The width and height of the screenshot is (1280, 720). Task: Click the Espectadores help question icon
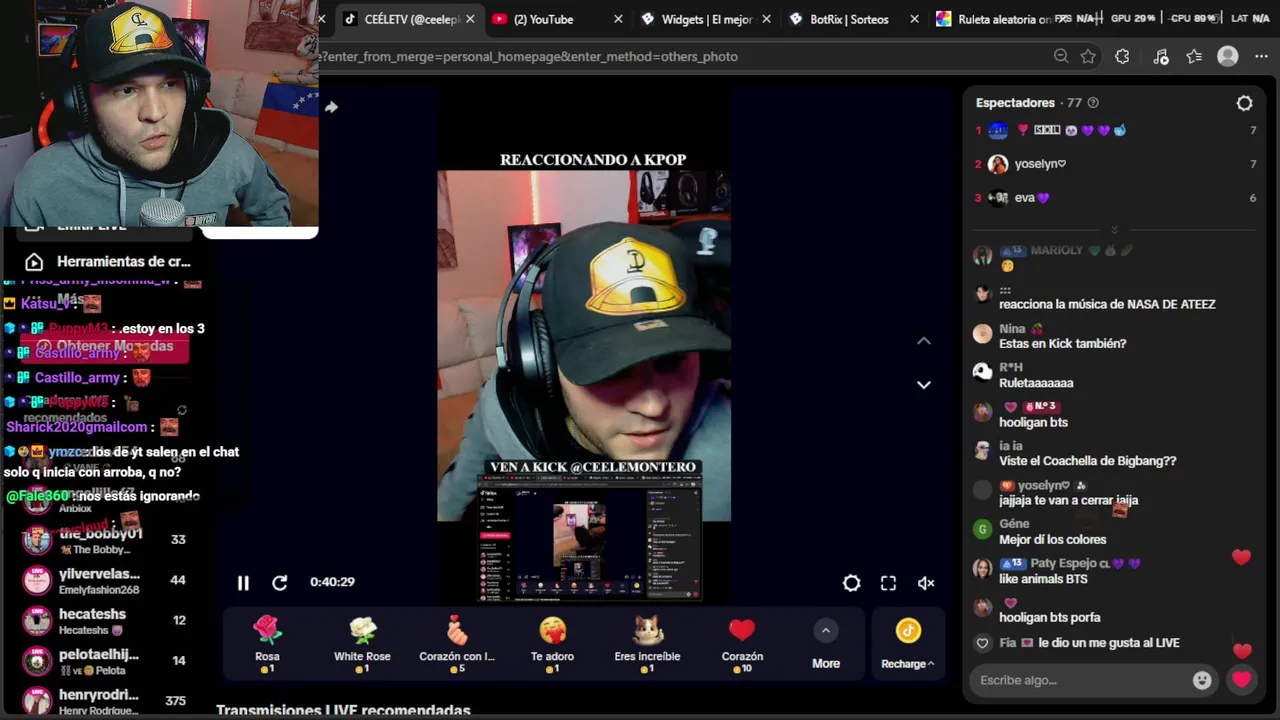click(x=1093, y=103)
